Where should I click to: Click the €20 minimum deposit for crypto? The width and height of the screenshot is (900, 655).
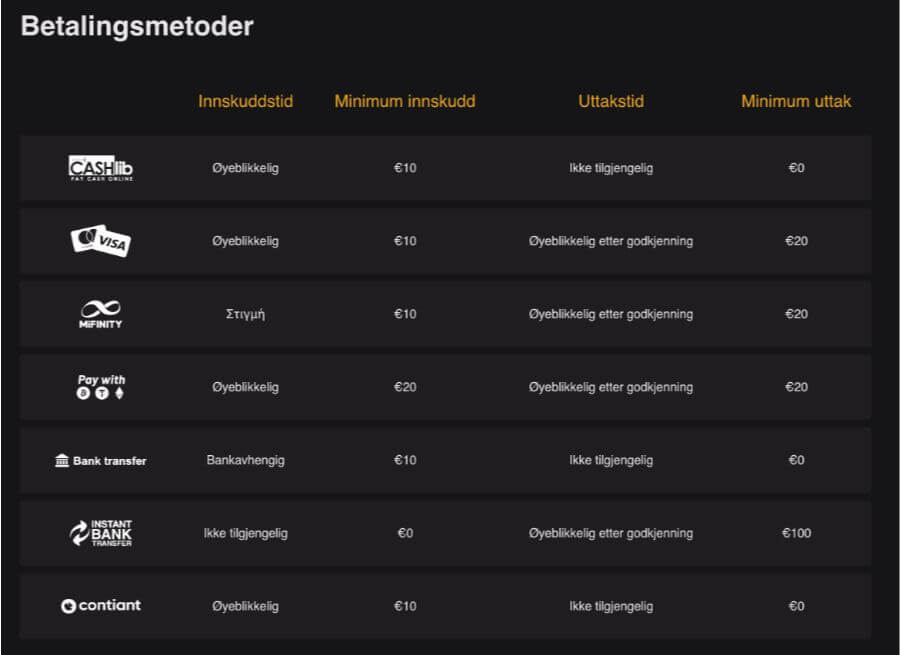point(405,387)
